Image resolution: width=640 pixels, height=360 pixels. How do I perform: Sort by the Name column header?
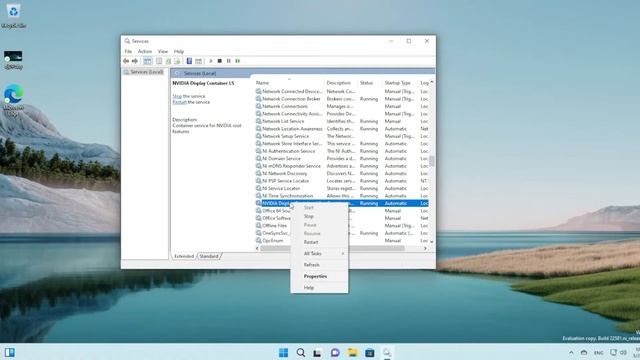289,83
